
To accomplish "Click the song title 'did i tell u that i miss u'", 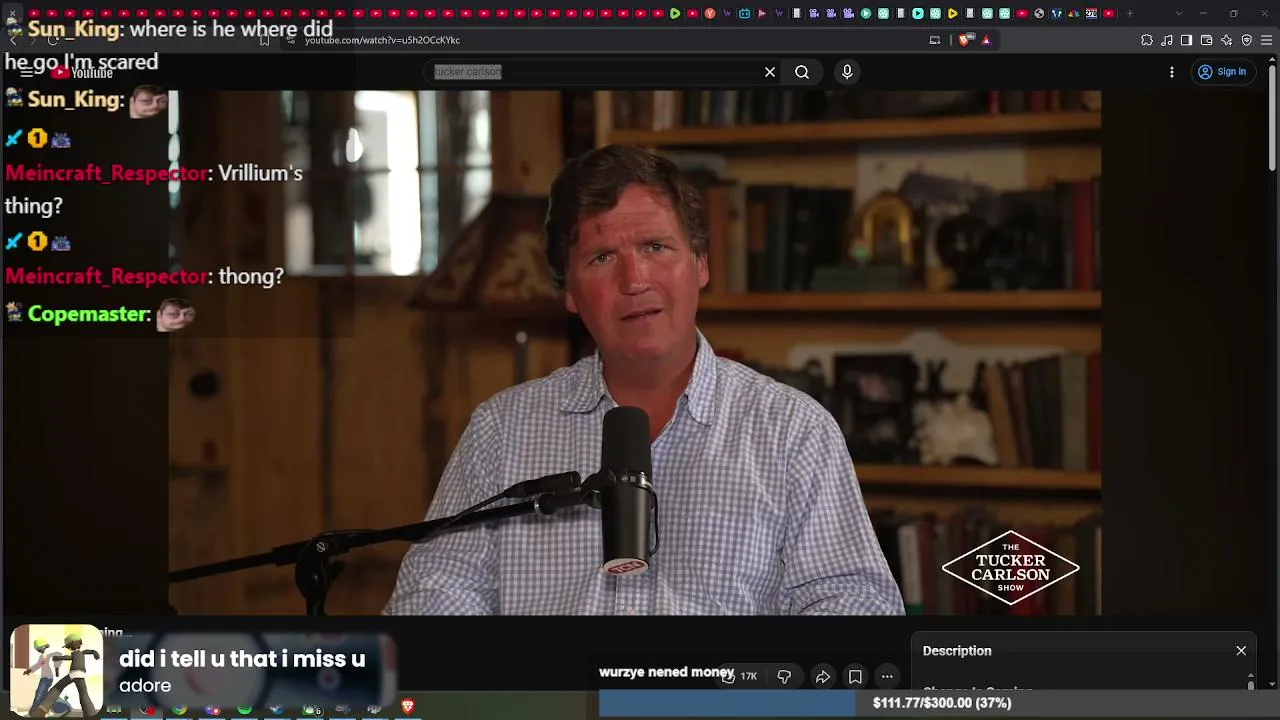I will tap(242, 659).
